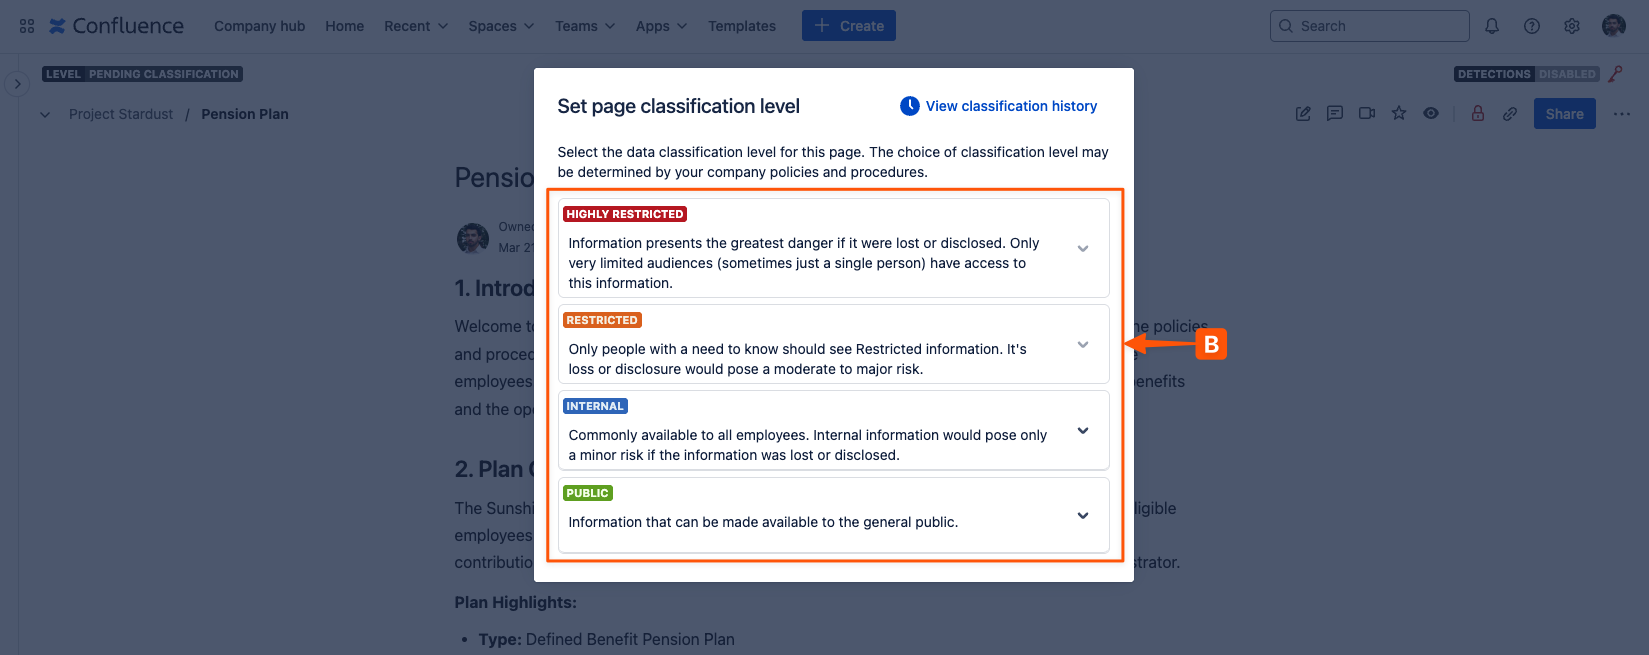This screenshot has height=655, width=1649.
Task: Open the page comments icon
Action: 1335,114
